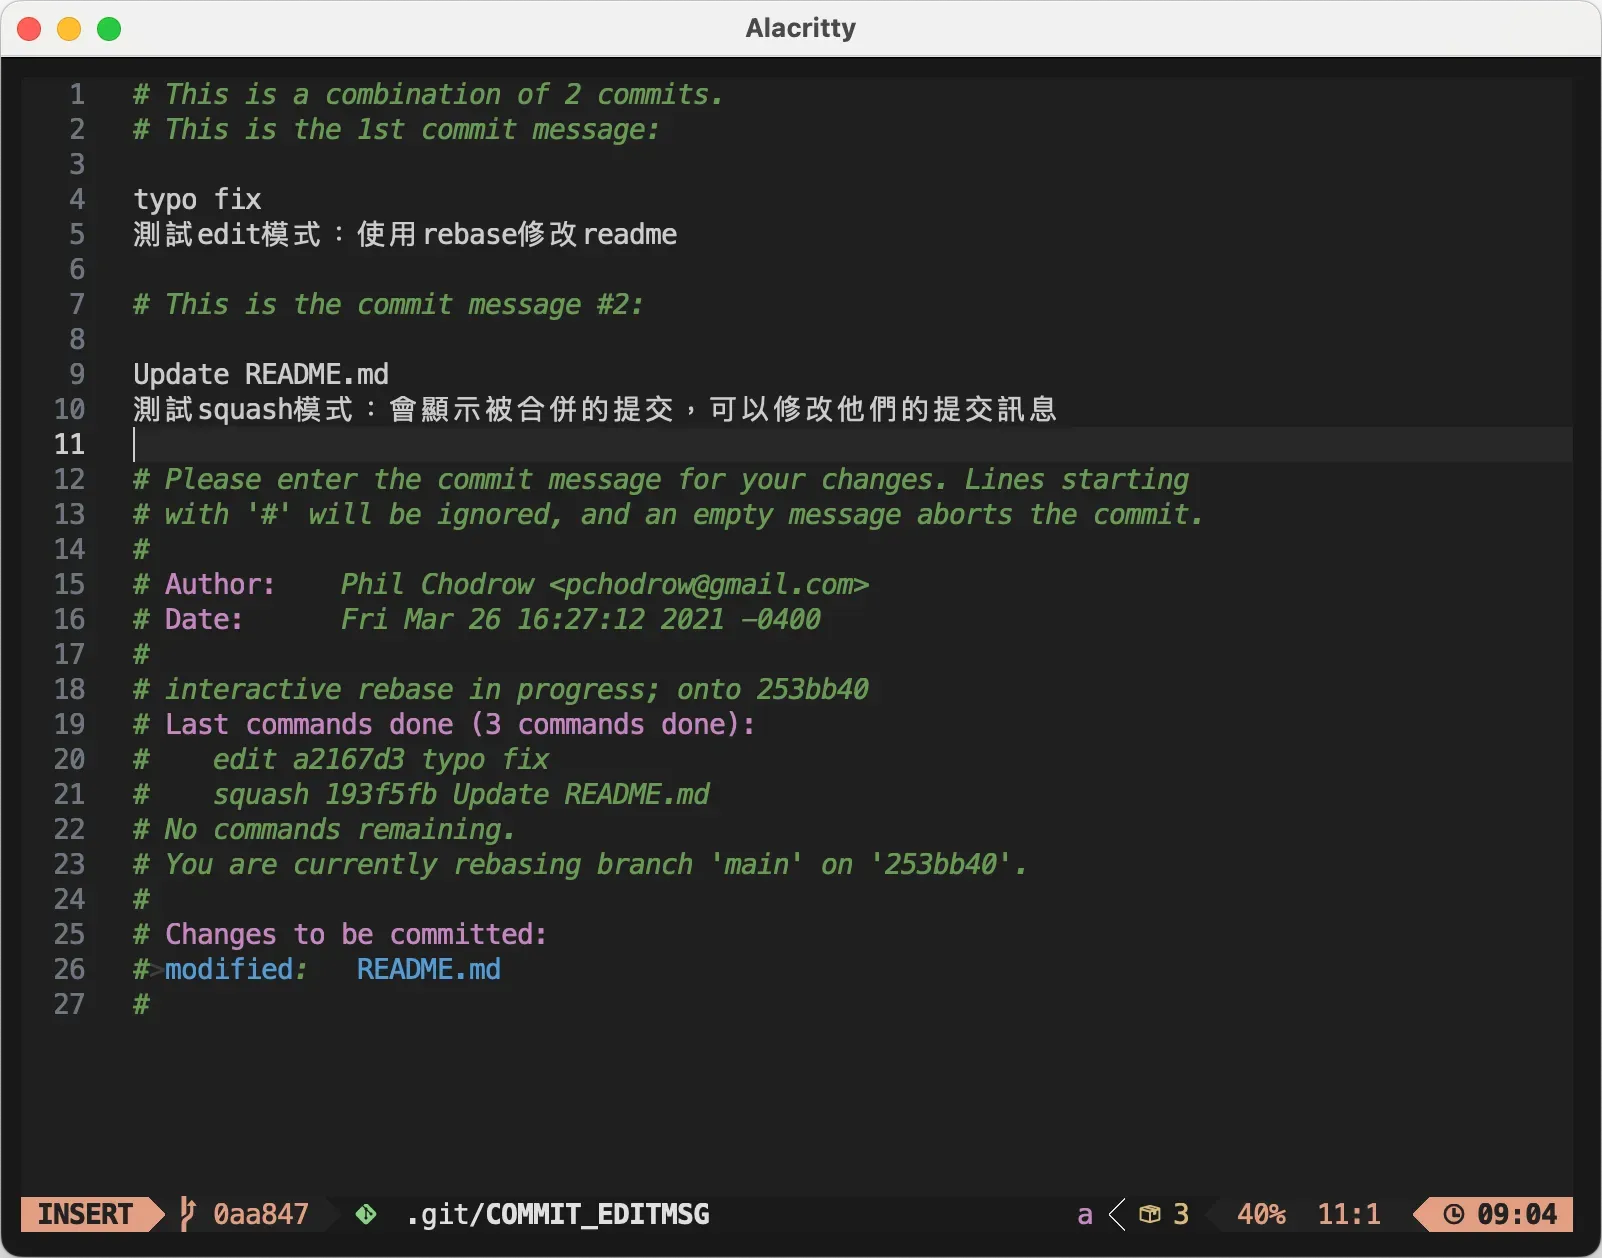Screen dimensions: 1602x1258
Task: Click the .git/COMMIT_EDITMSG filename in statusline
Action: 558,1214
